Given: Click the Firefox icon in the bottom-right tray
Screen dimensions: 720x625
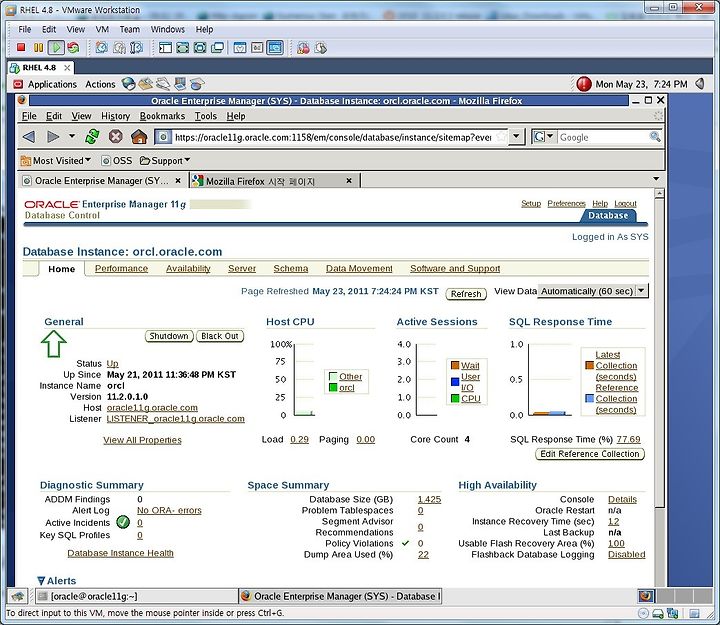Looking at the screenshot, I should 646,596.
